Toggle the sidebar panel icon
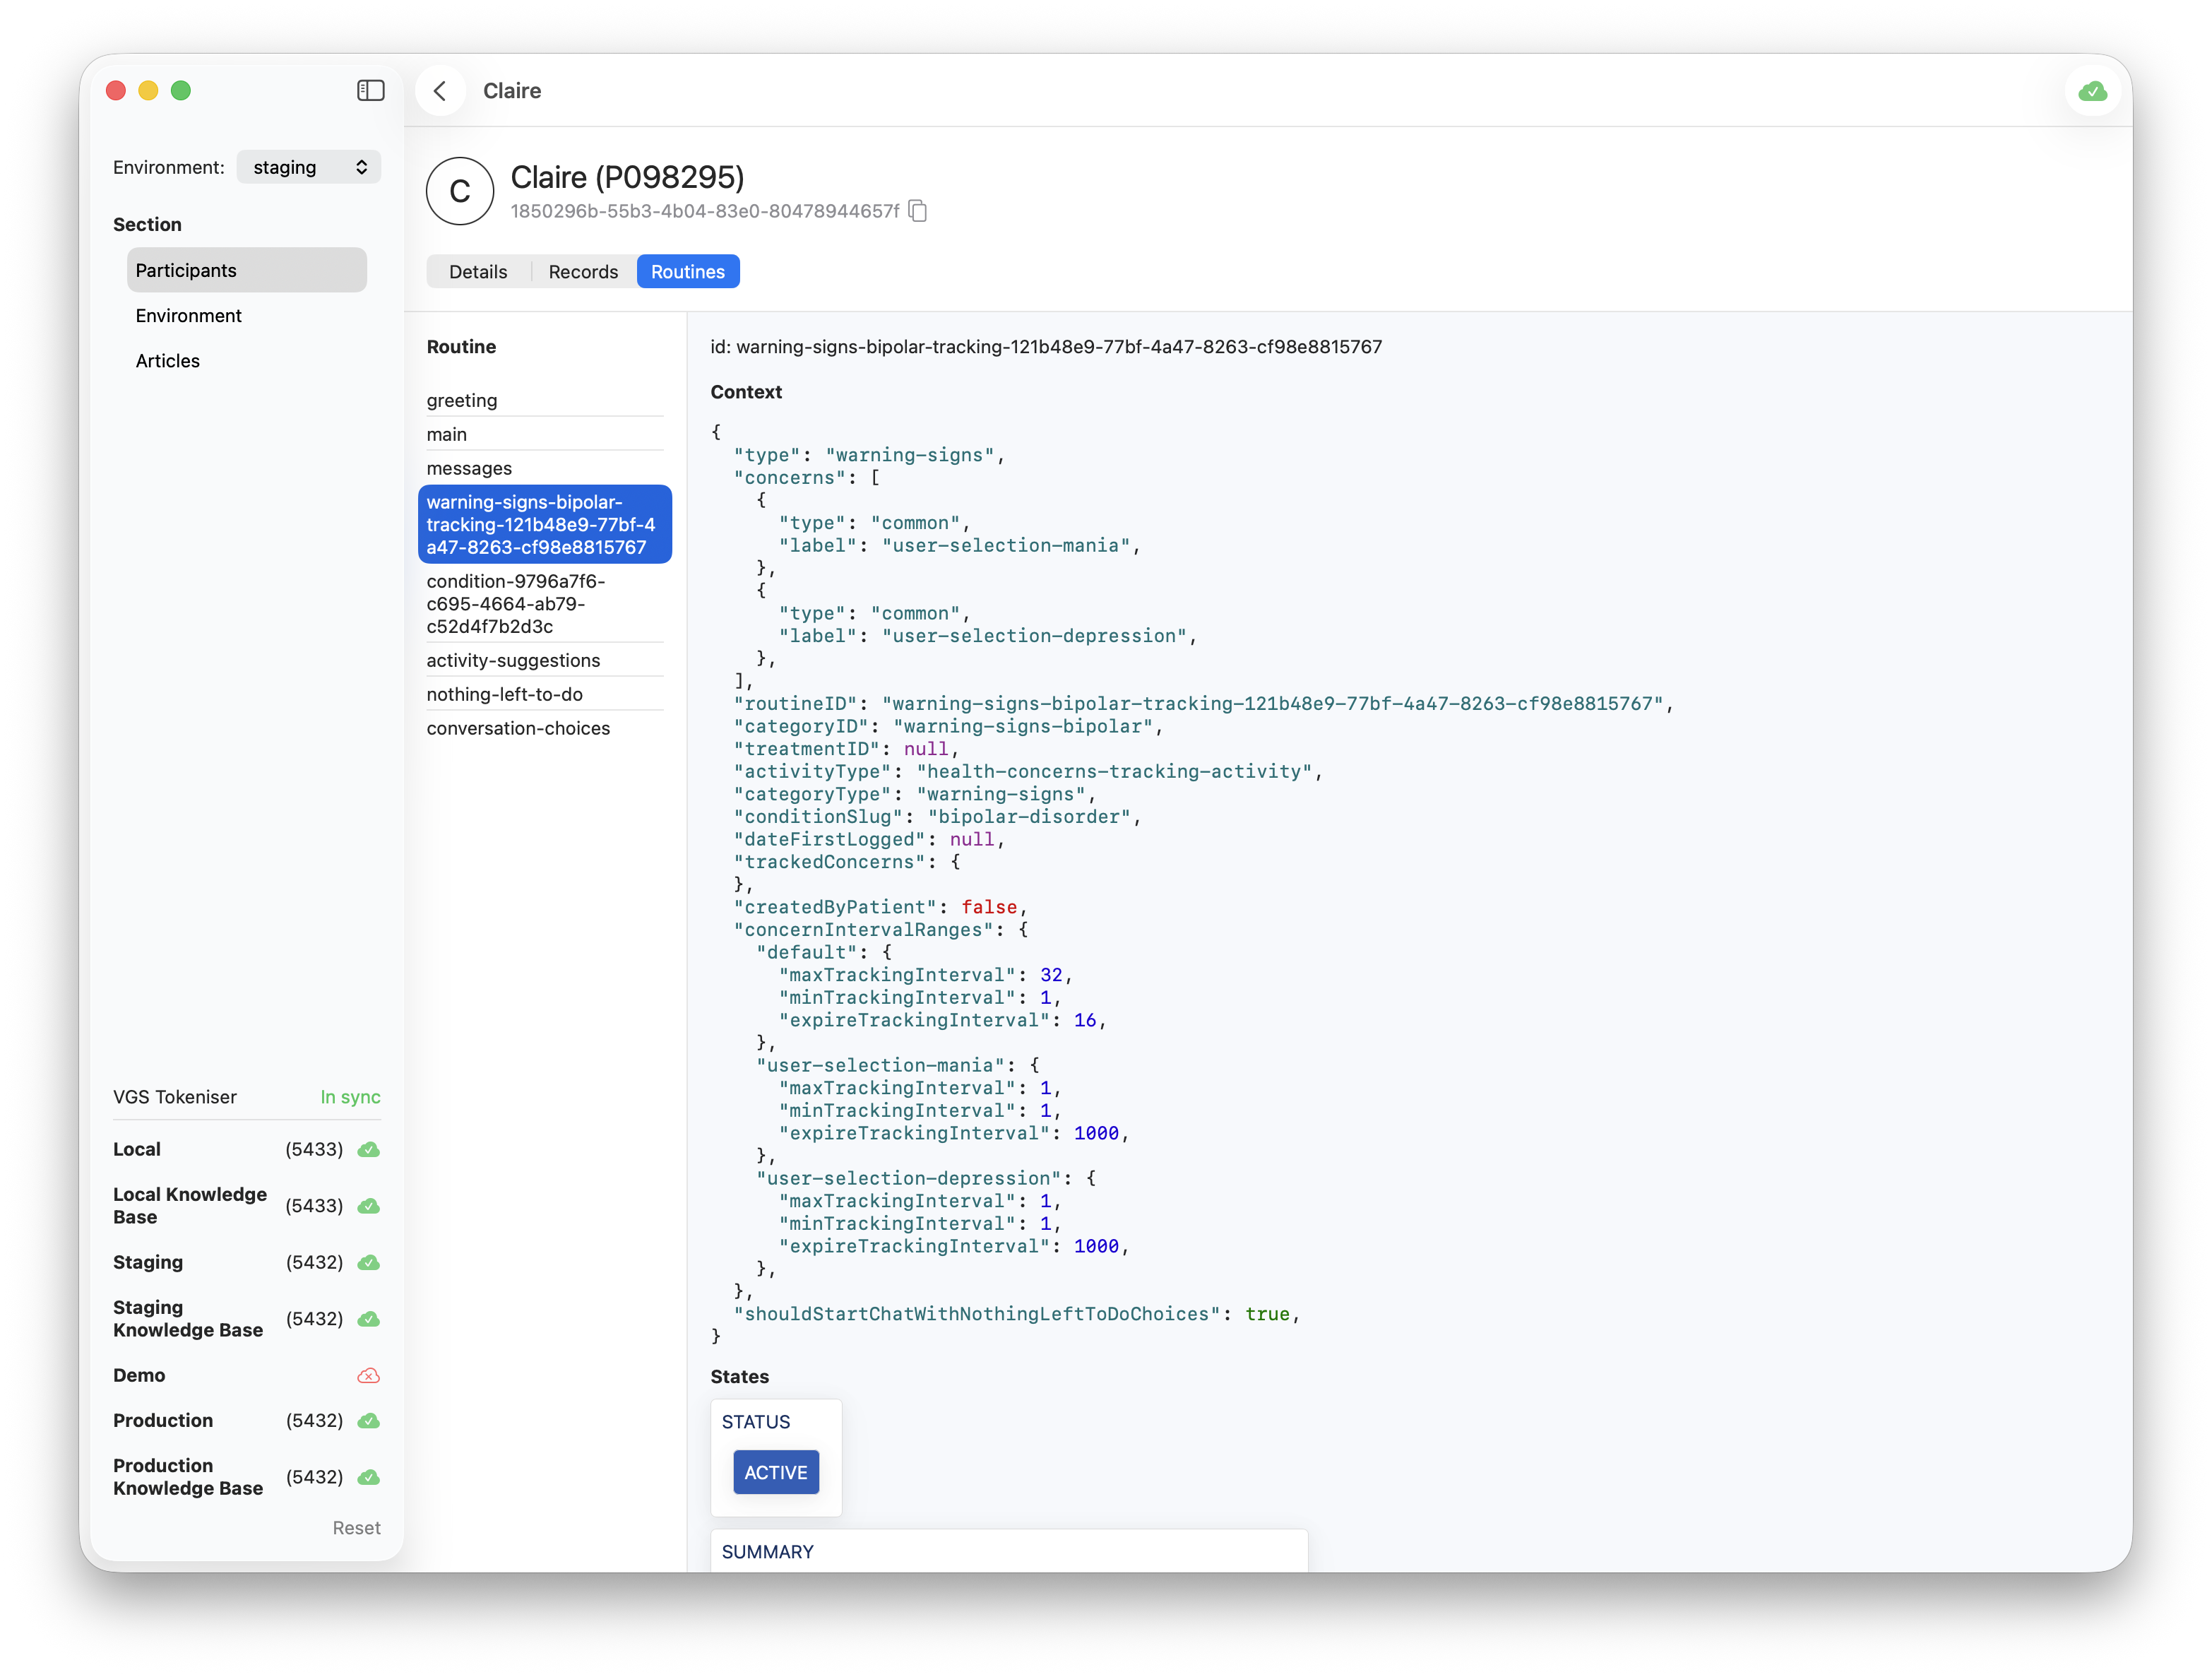 [370, 91]
